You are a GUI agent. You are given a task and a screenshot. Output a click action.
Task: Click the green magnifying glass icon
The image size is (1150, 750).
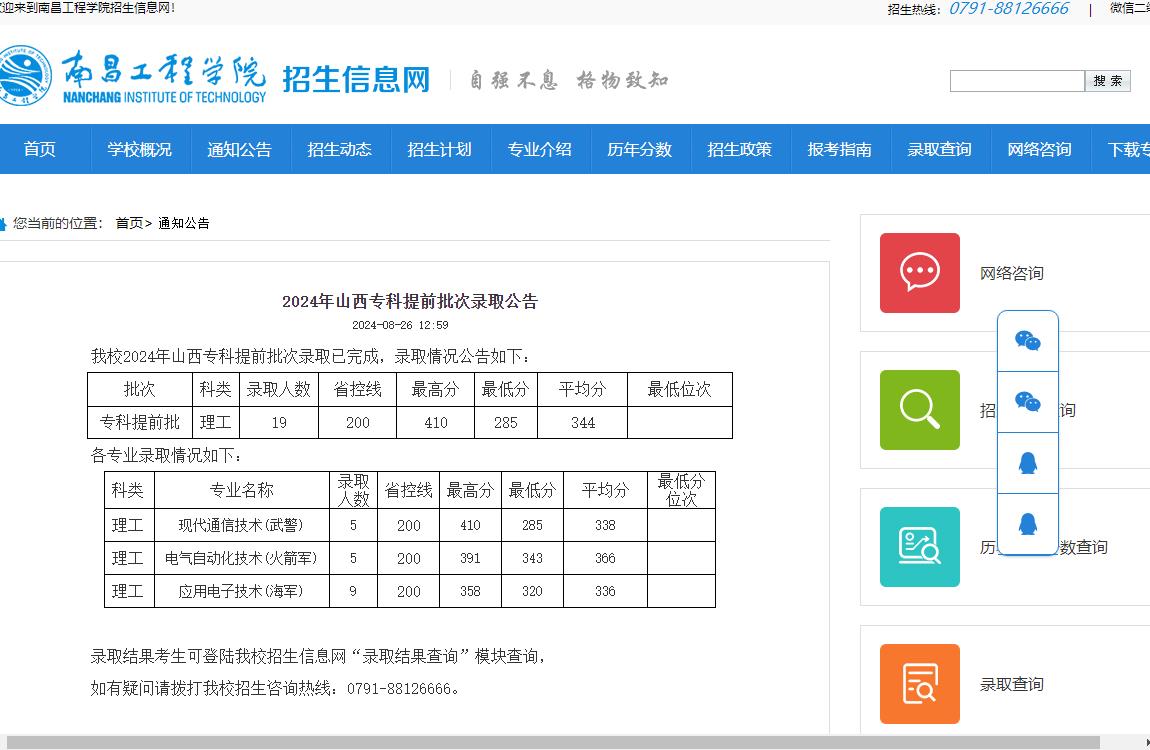tap(919, 410)
